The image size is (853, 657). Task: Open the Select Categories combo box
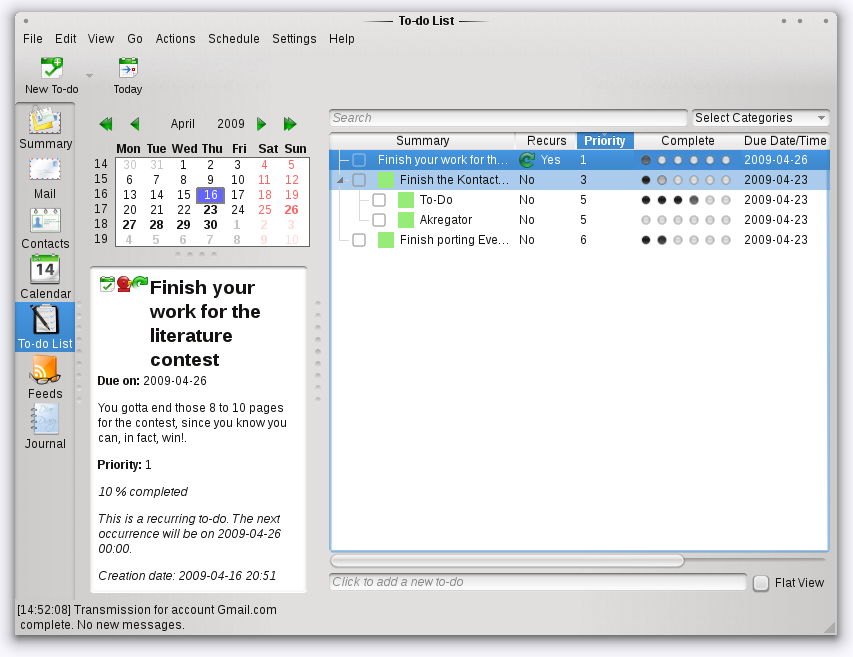pyautogui.click(x=761, y=118)
